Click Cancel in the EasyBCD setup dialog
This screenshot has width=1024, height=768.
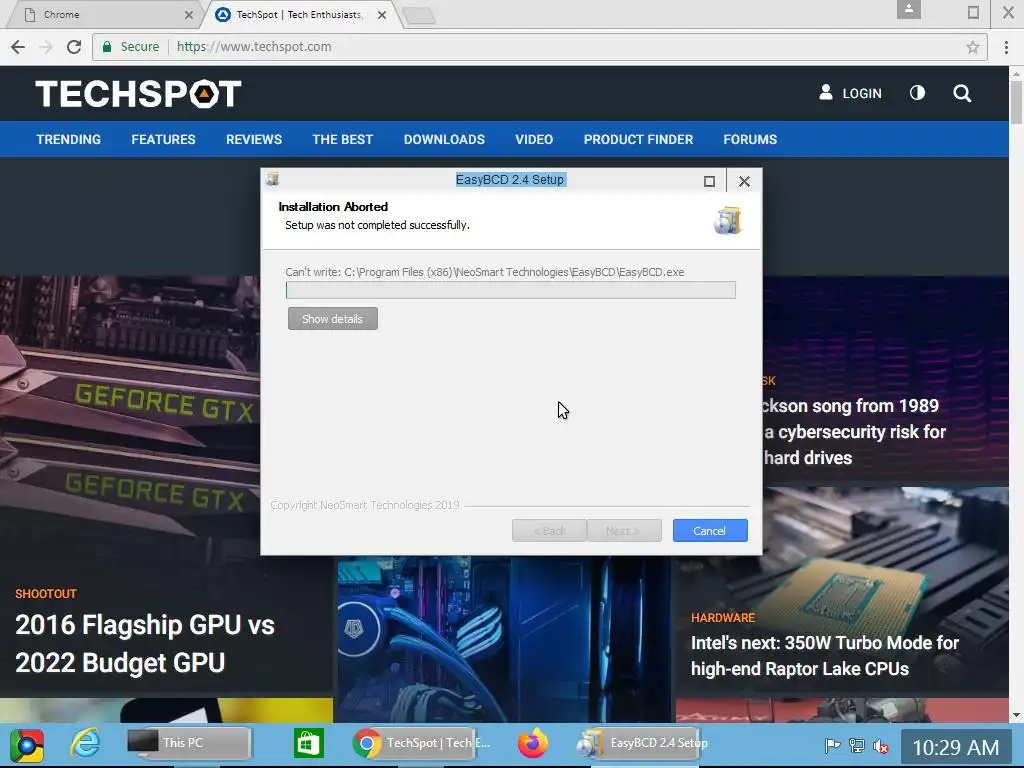710,531
